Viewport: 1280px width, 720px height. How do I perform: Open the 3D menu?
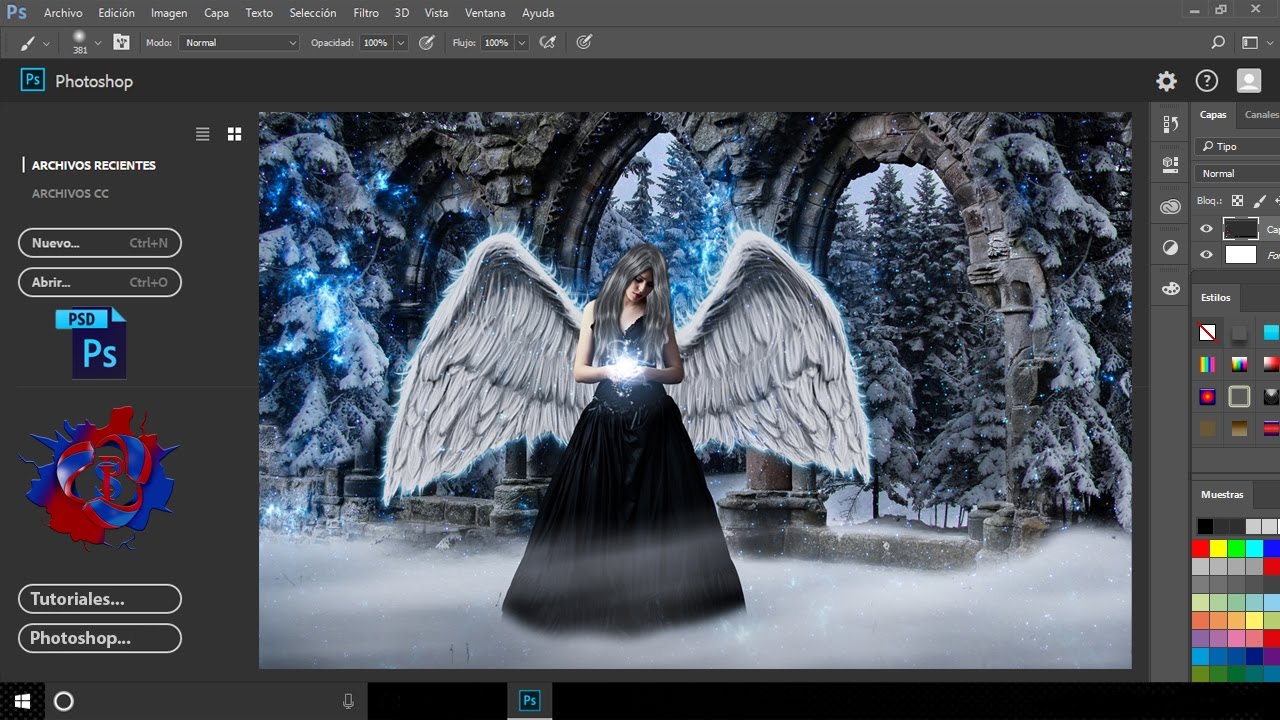[x=402, y=13]
